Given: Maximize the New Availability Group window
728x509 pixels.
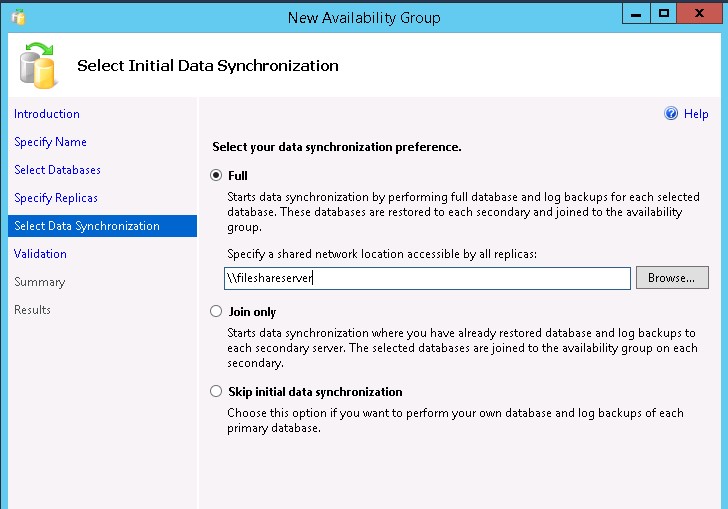Looking at the screenshot, I should (663, 14).
